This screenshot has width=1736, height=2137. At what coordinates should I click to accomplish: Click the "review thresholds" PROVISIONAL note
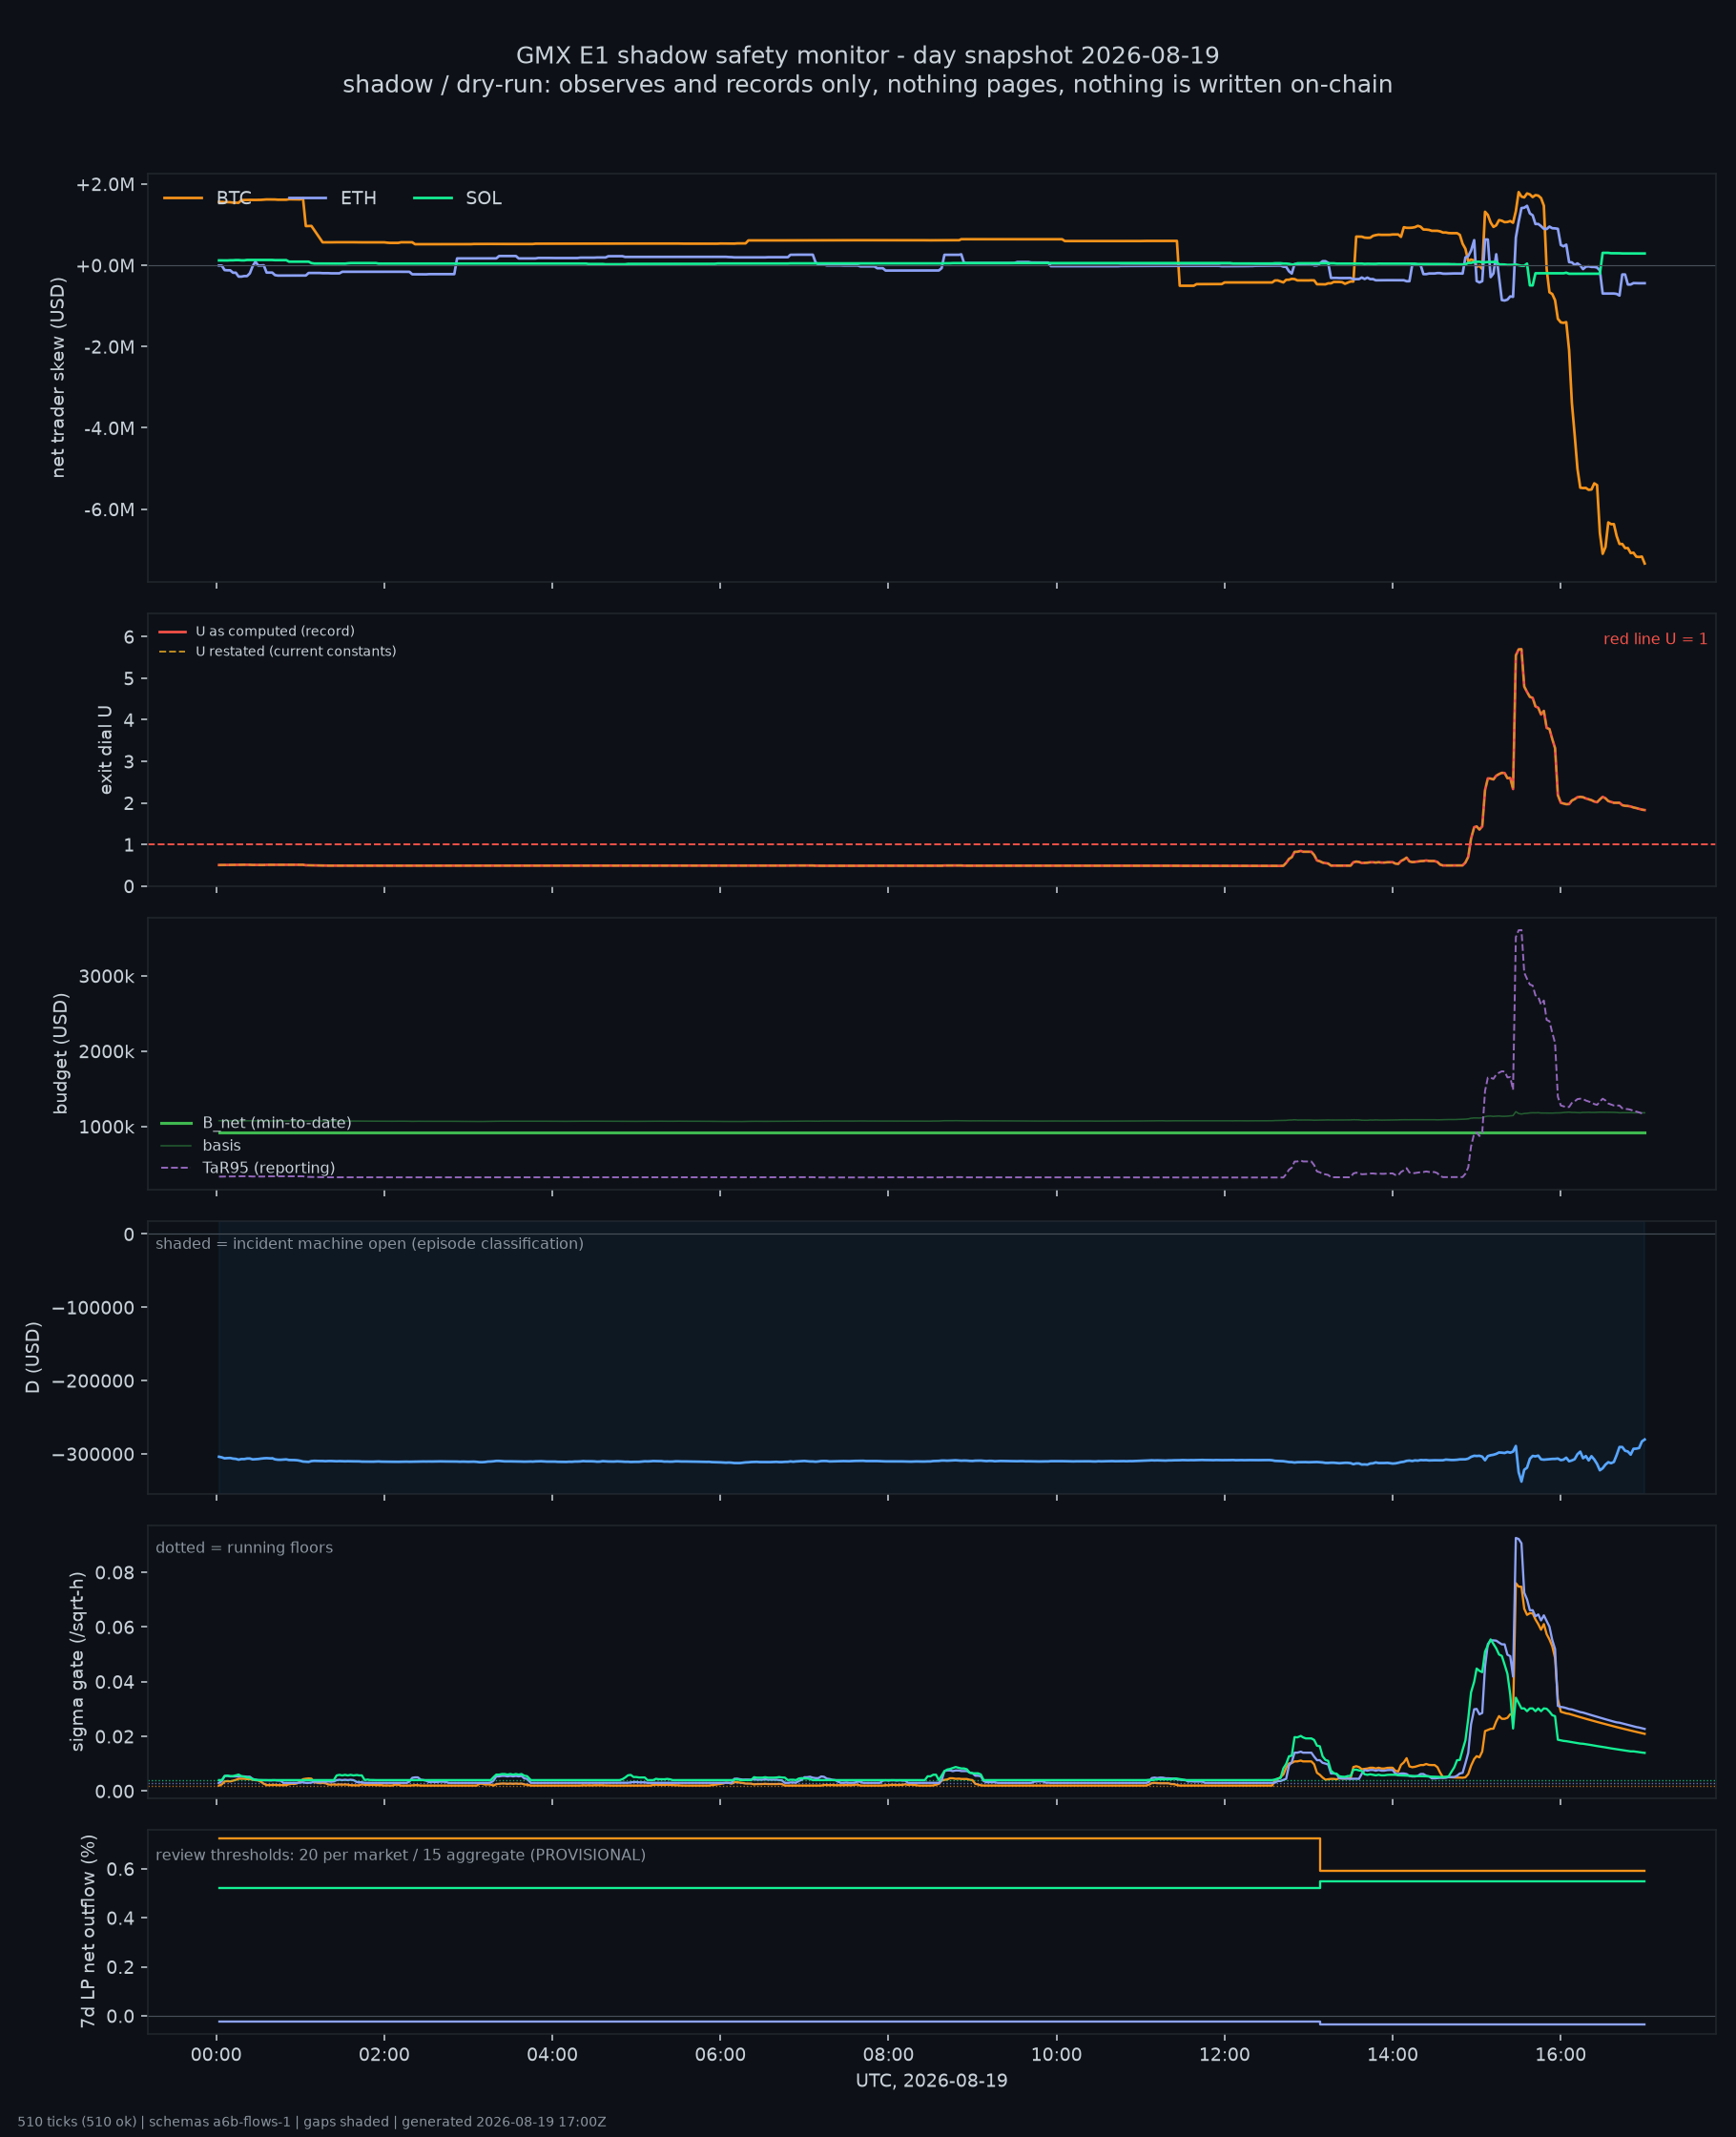click(x=400, y=1855)
